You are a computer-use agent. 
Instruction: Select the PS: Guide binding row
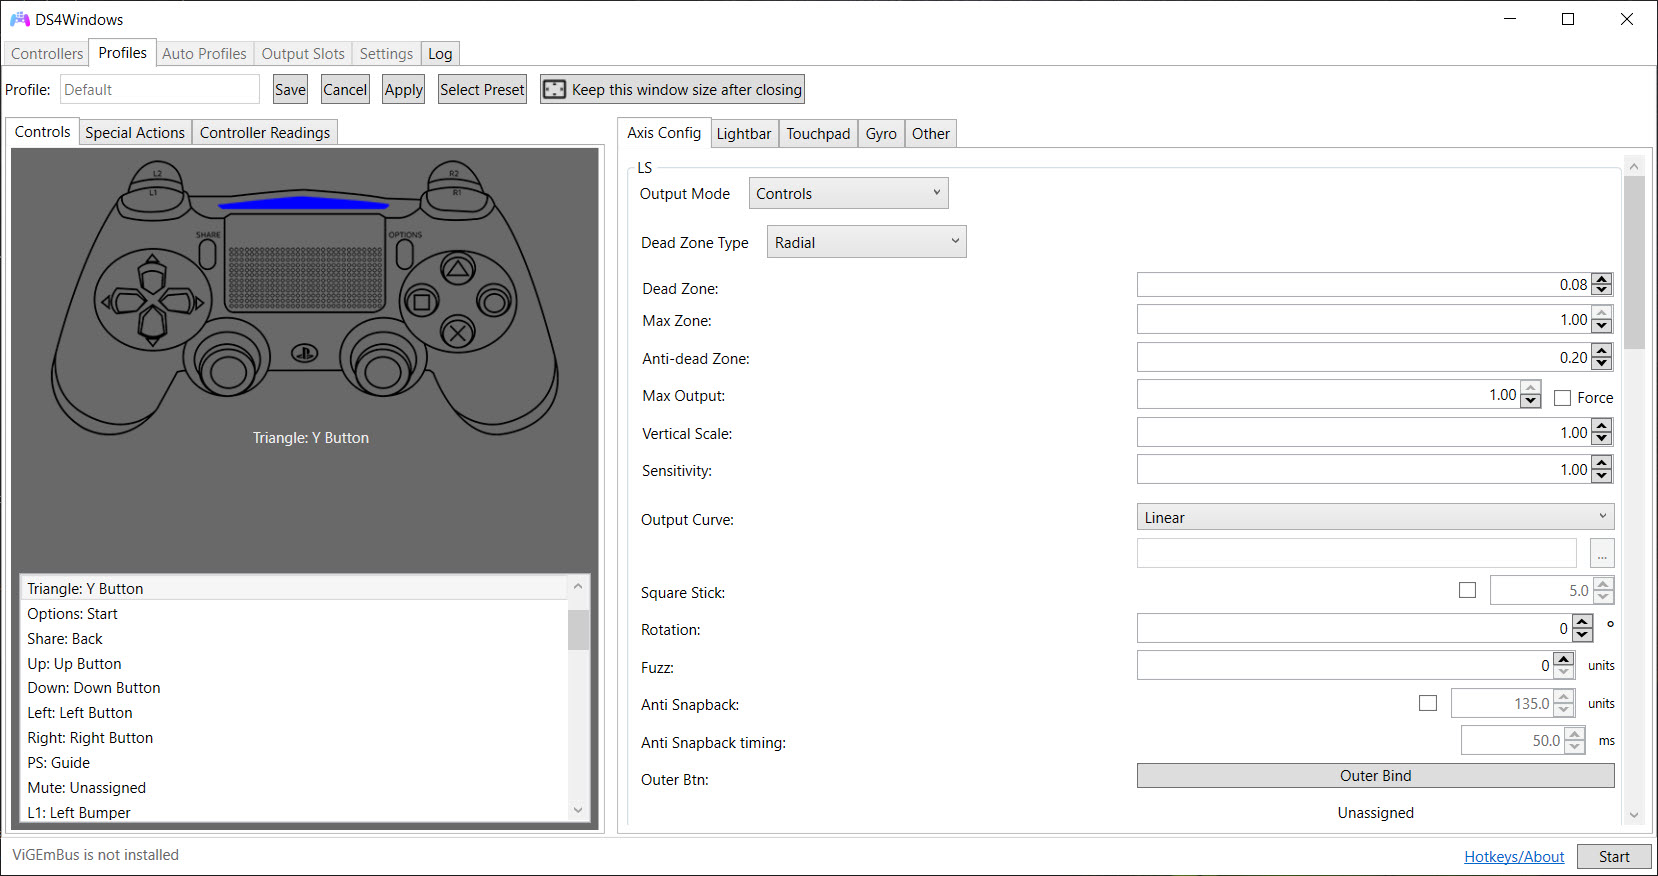pyautogui.click(x=294, y=763)
